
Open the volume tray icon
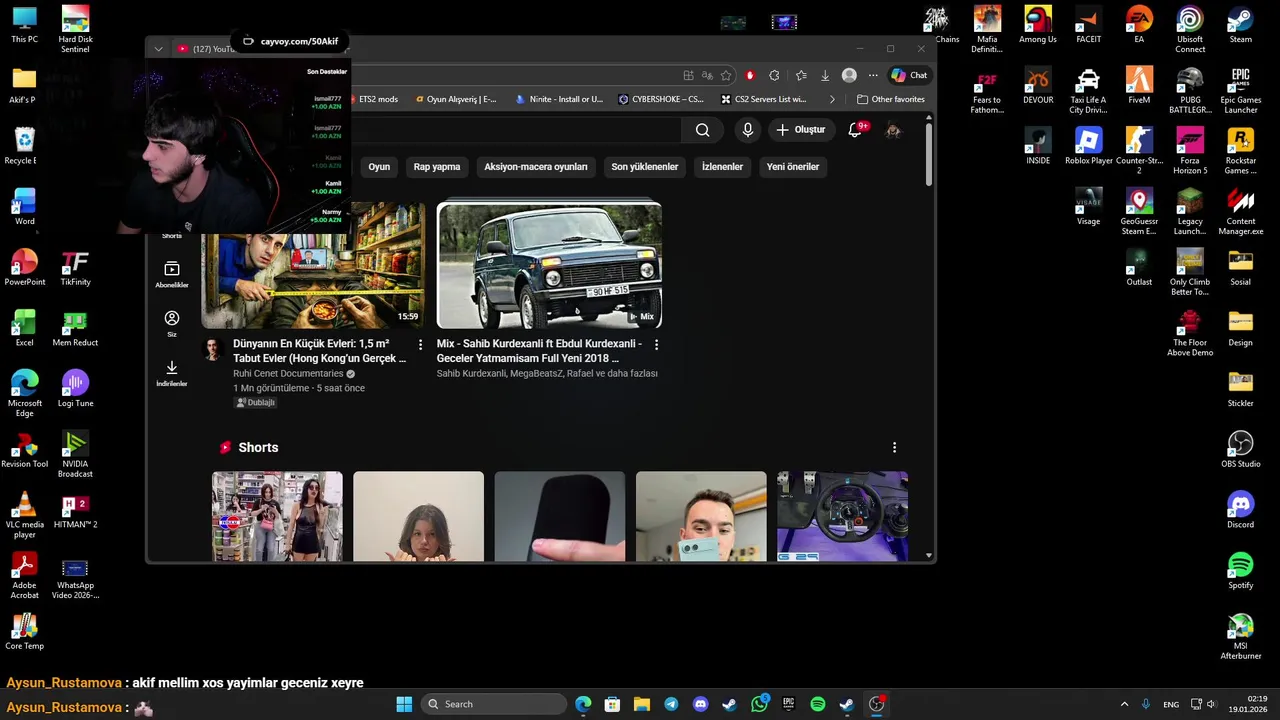point(1211,704)
